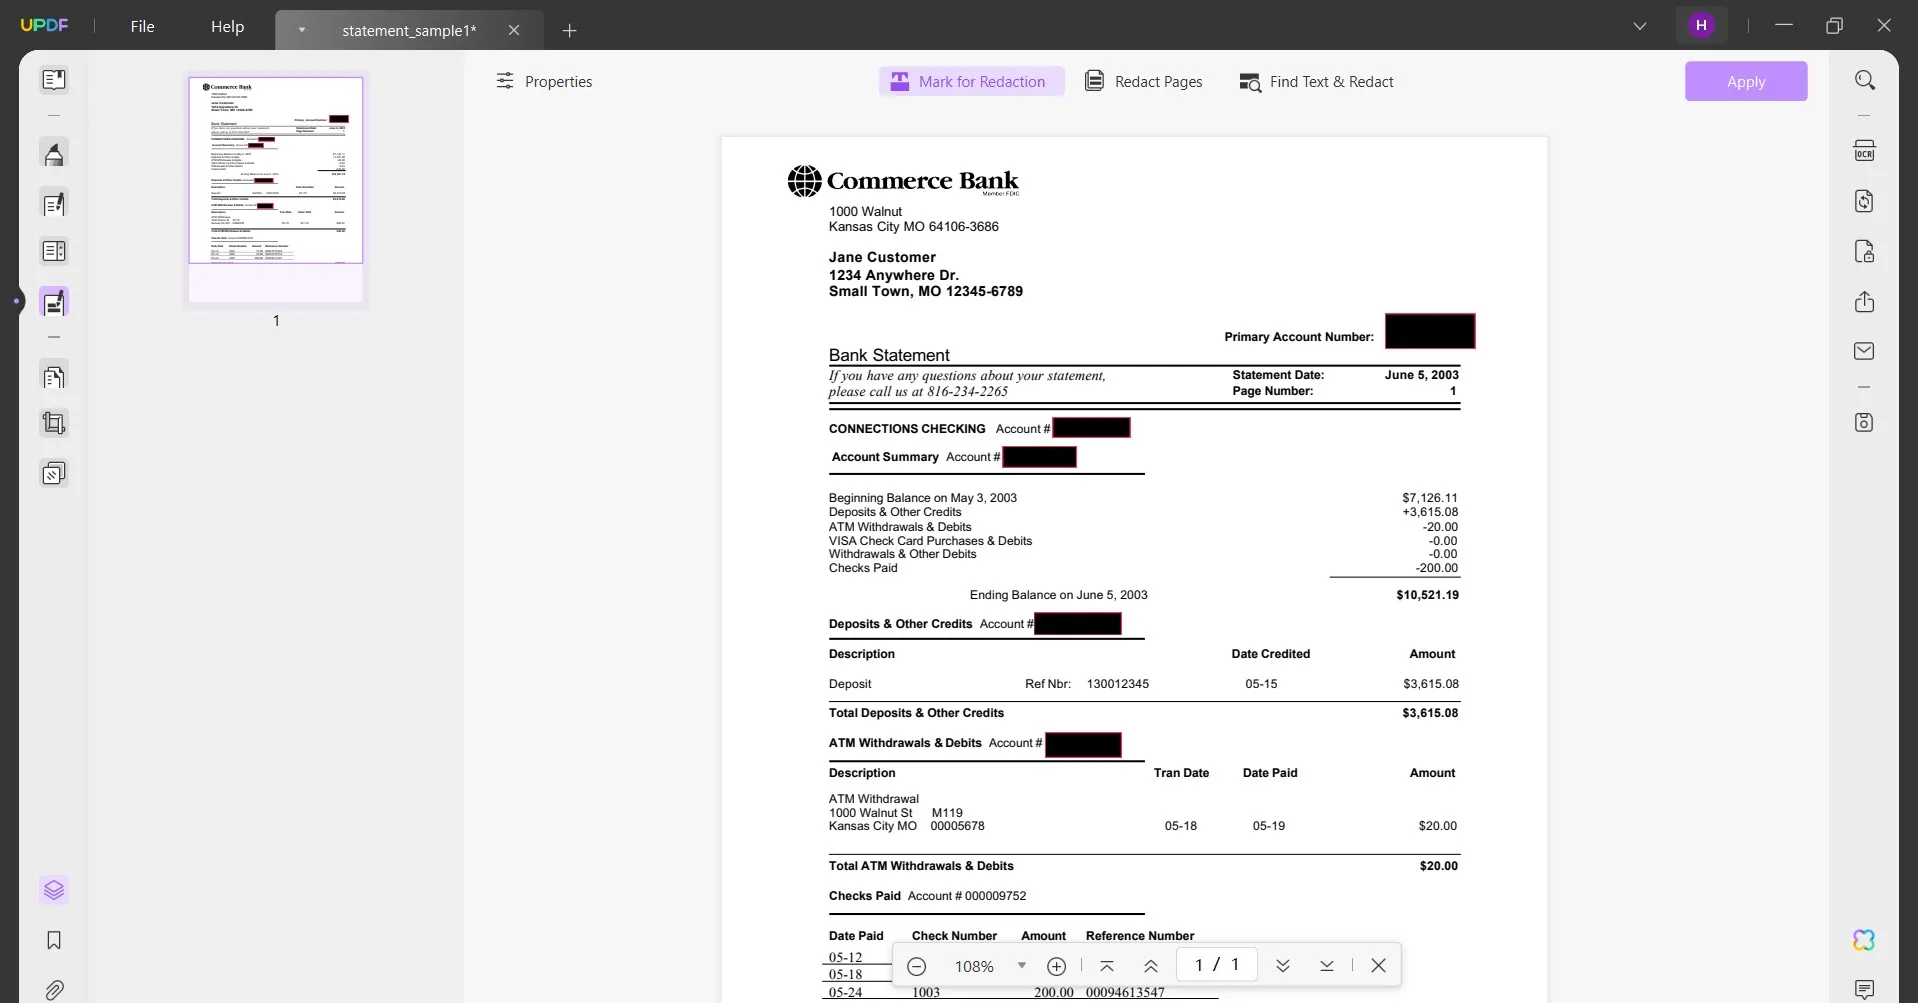Click the 'Jane Customer' name text
1918x1003 pixels.
click(882, 257)
